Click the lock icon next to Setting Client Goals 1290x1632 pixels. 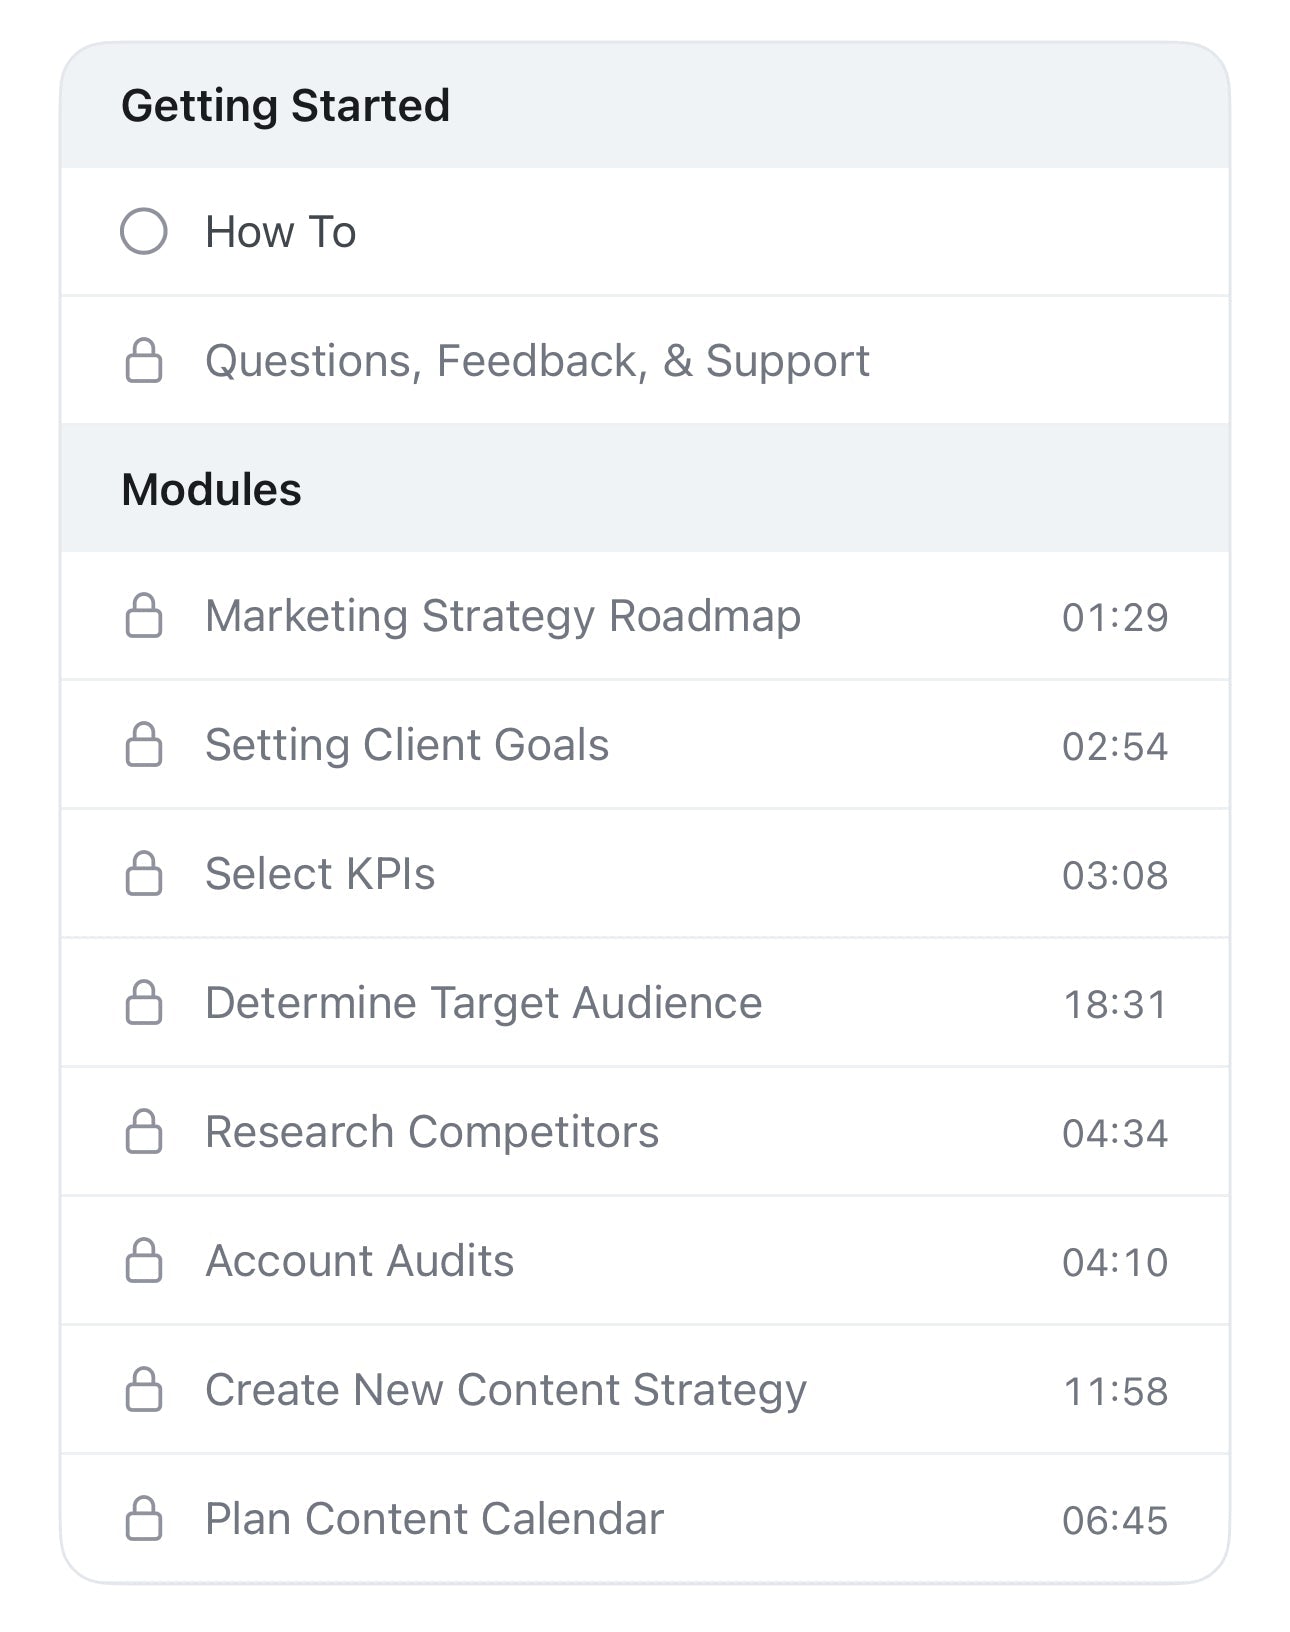tap(144, 745)
